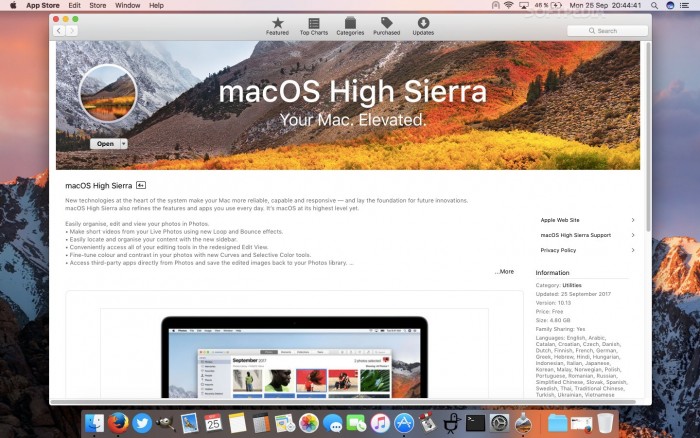
Task: Show the Purchased apps list
Action: (x=387, y=26)
